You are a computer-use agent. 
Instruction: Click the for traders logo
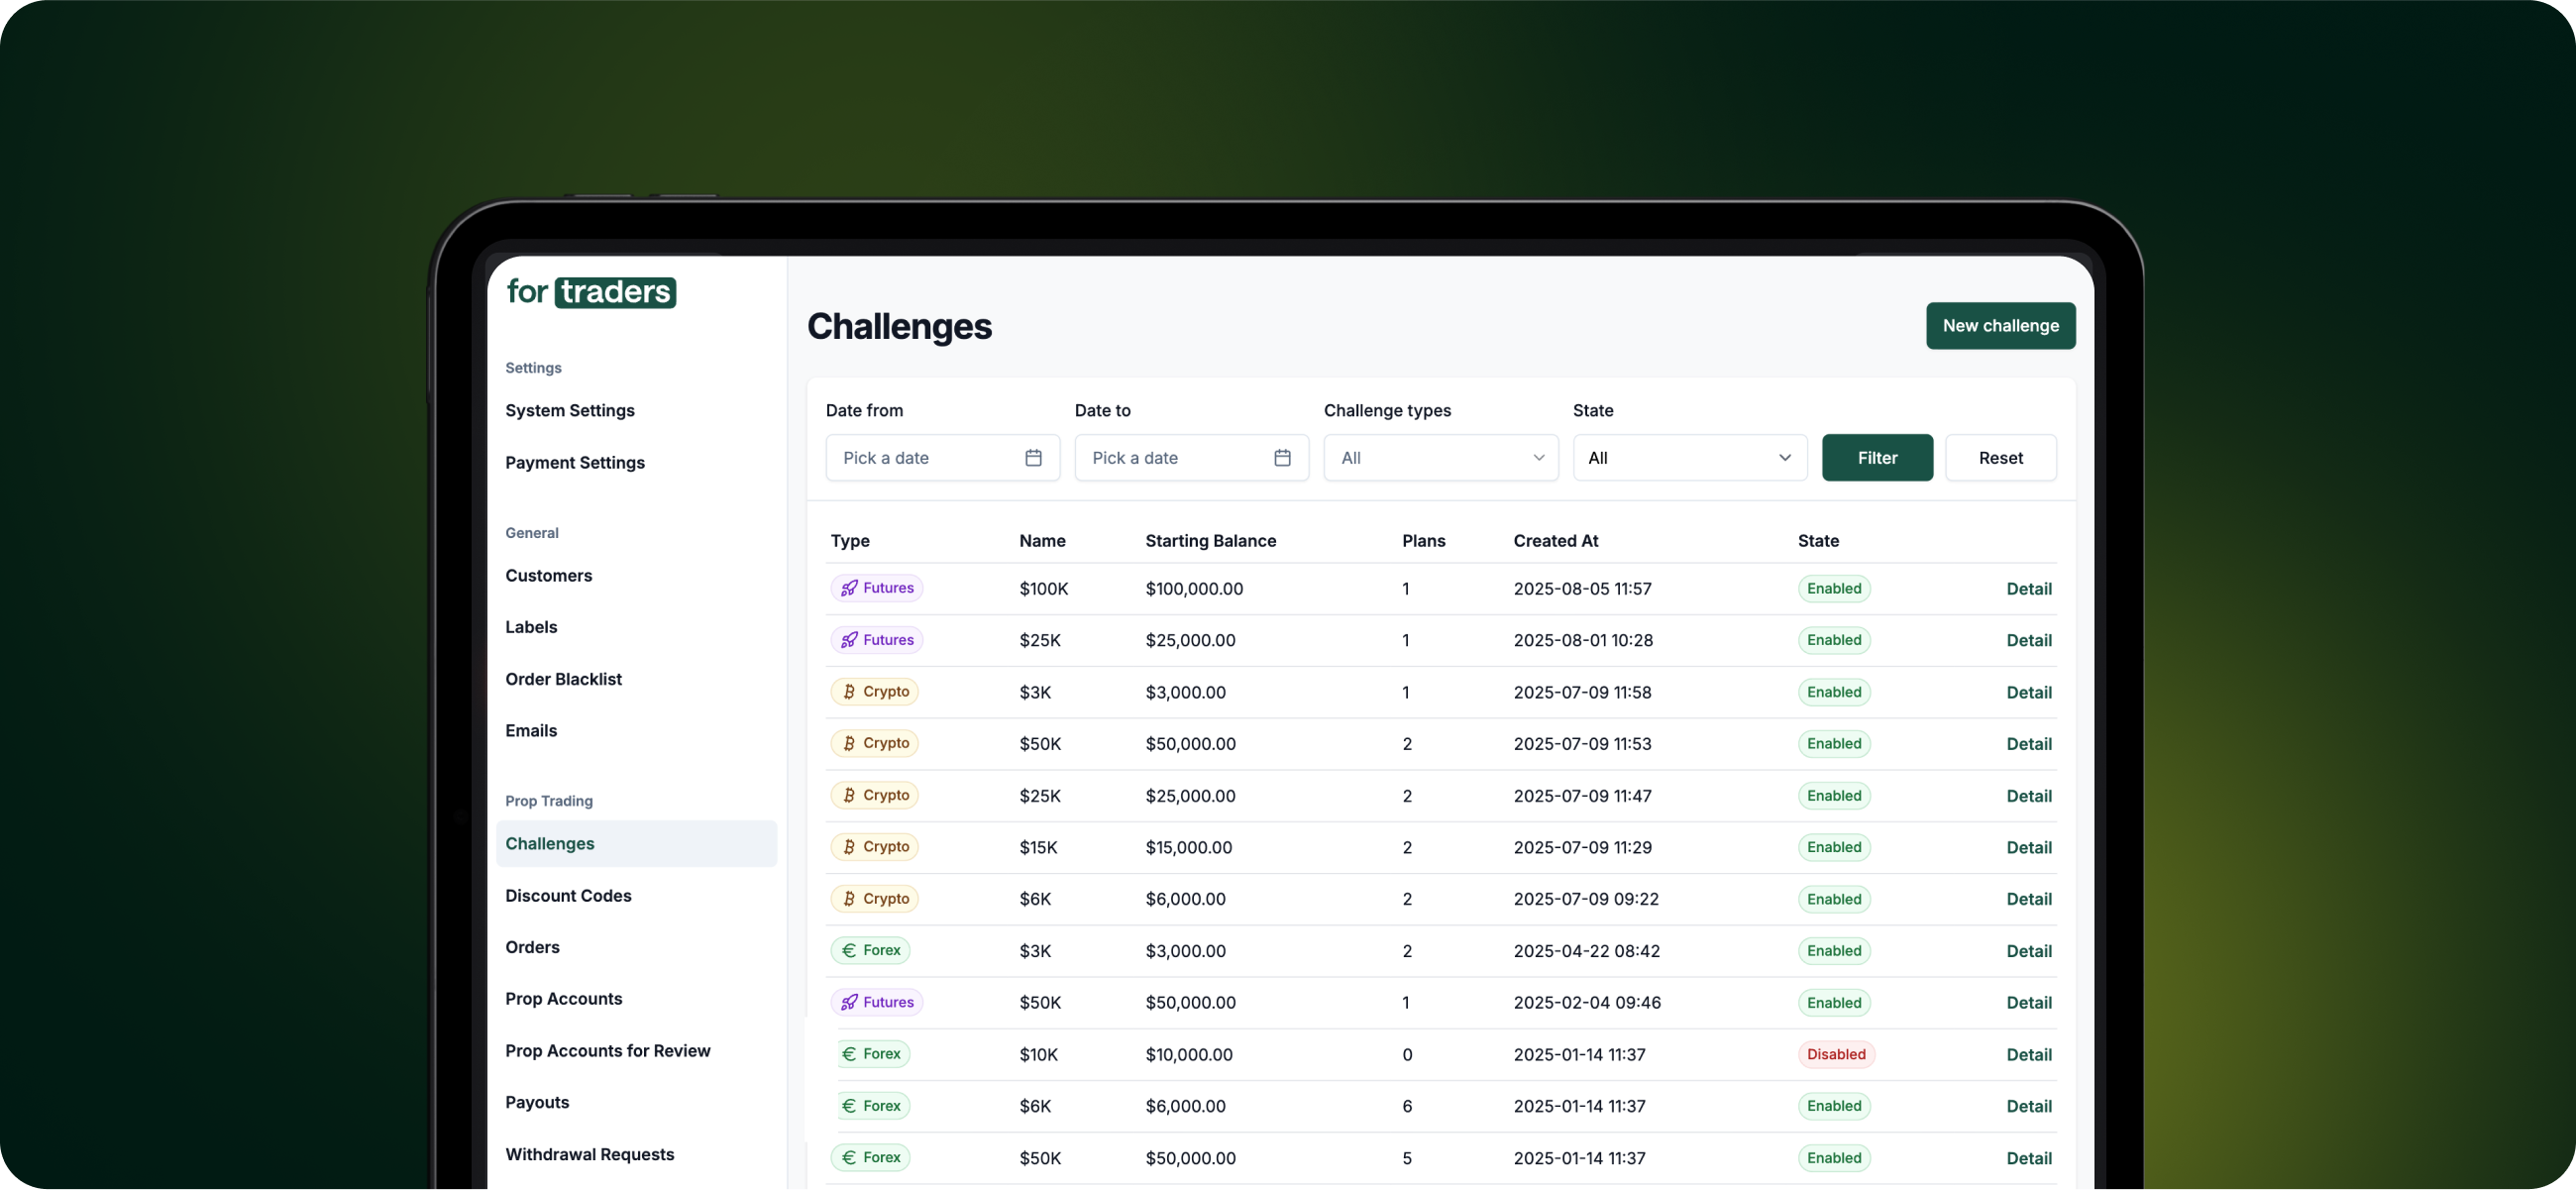pos(591,292)
